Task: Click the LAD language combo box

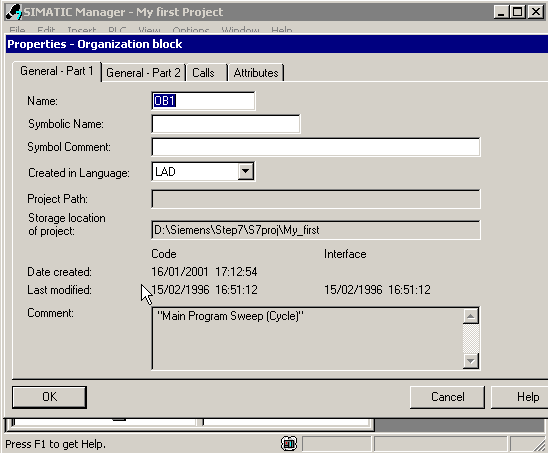Action: coord(203,171)
